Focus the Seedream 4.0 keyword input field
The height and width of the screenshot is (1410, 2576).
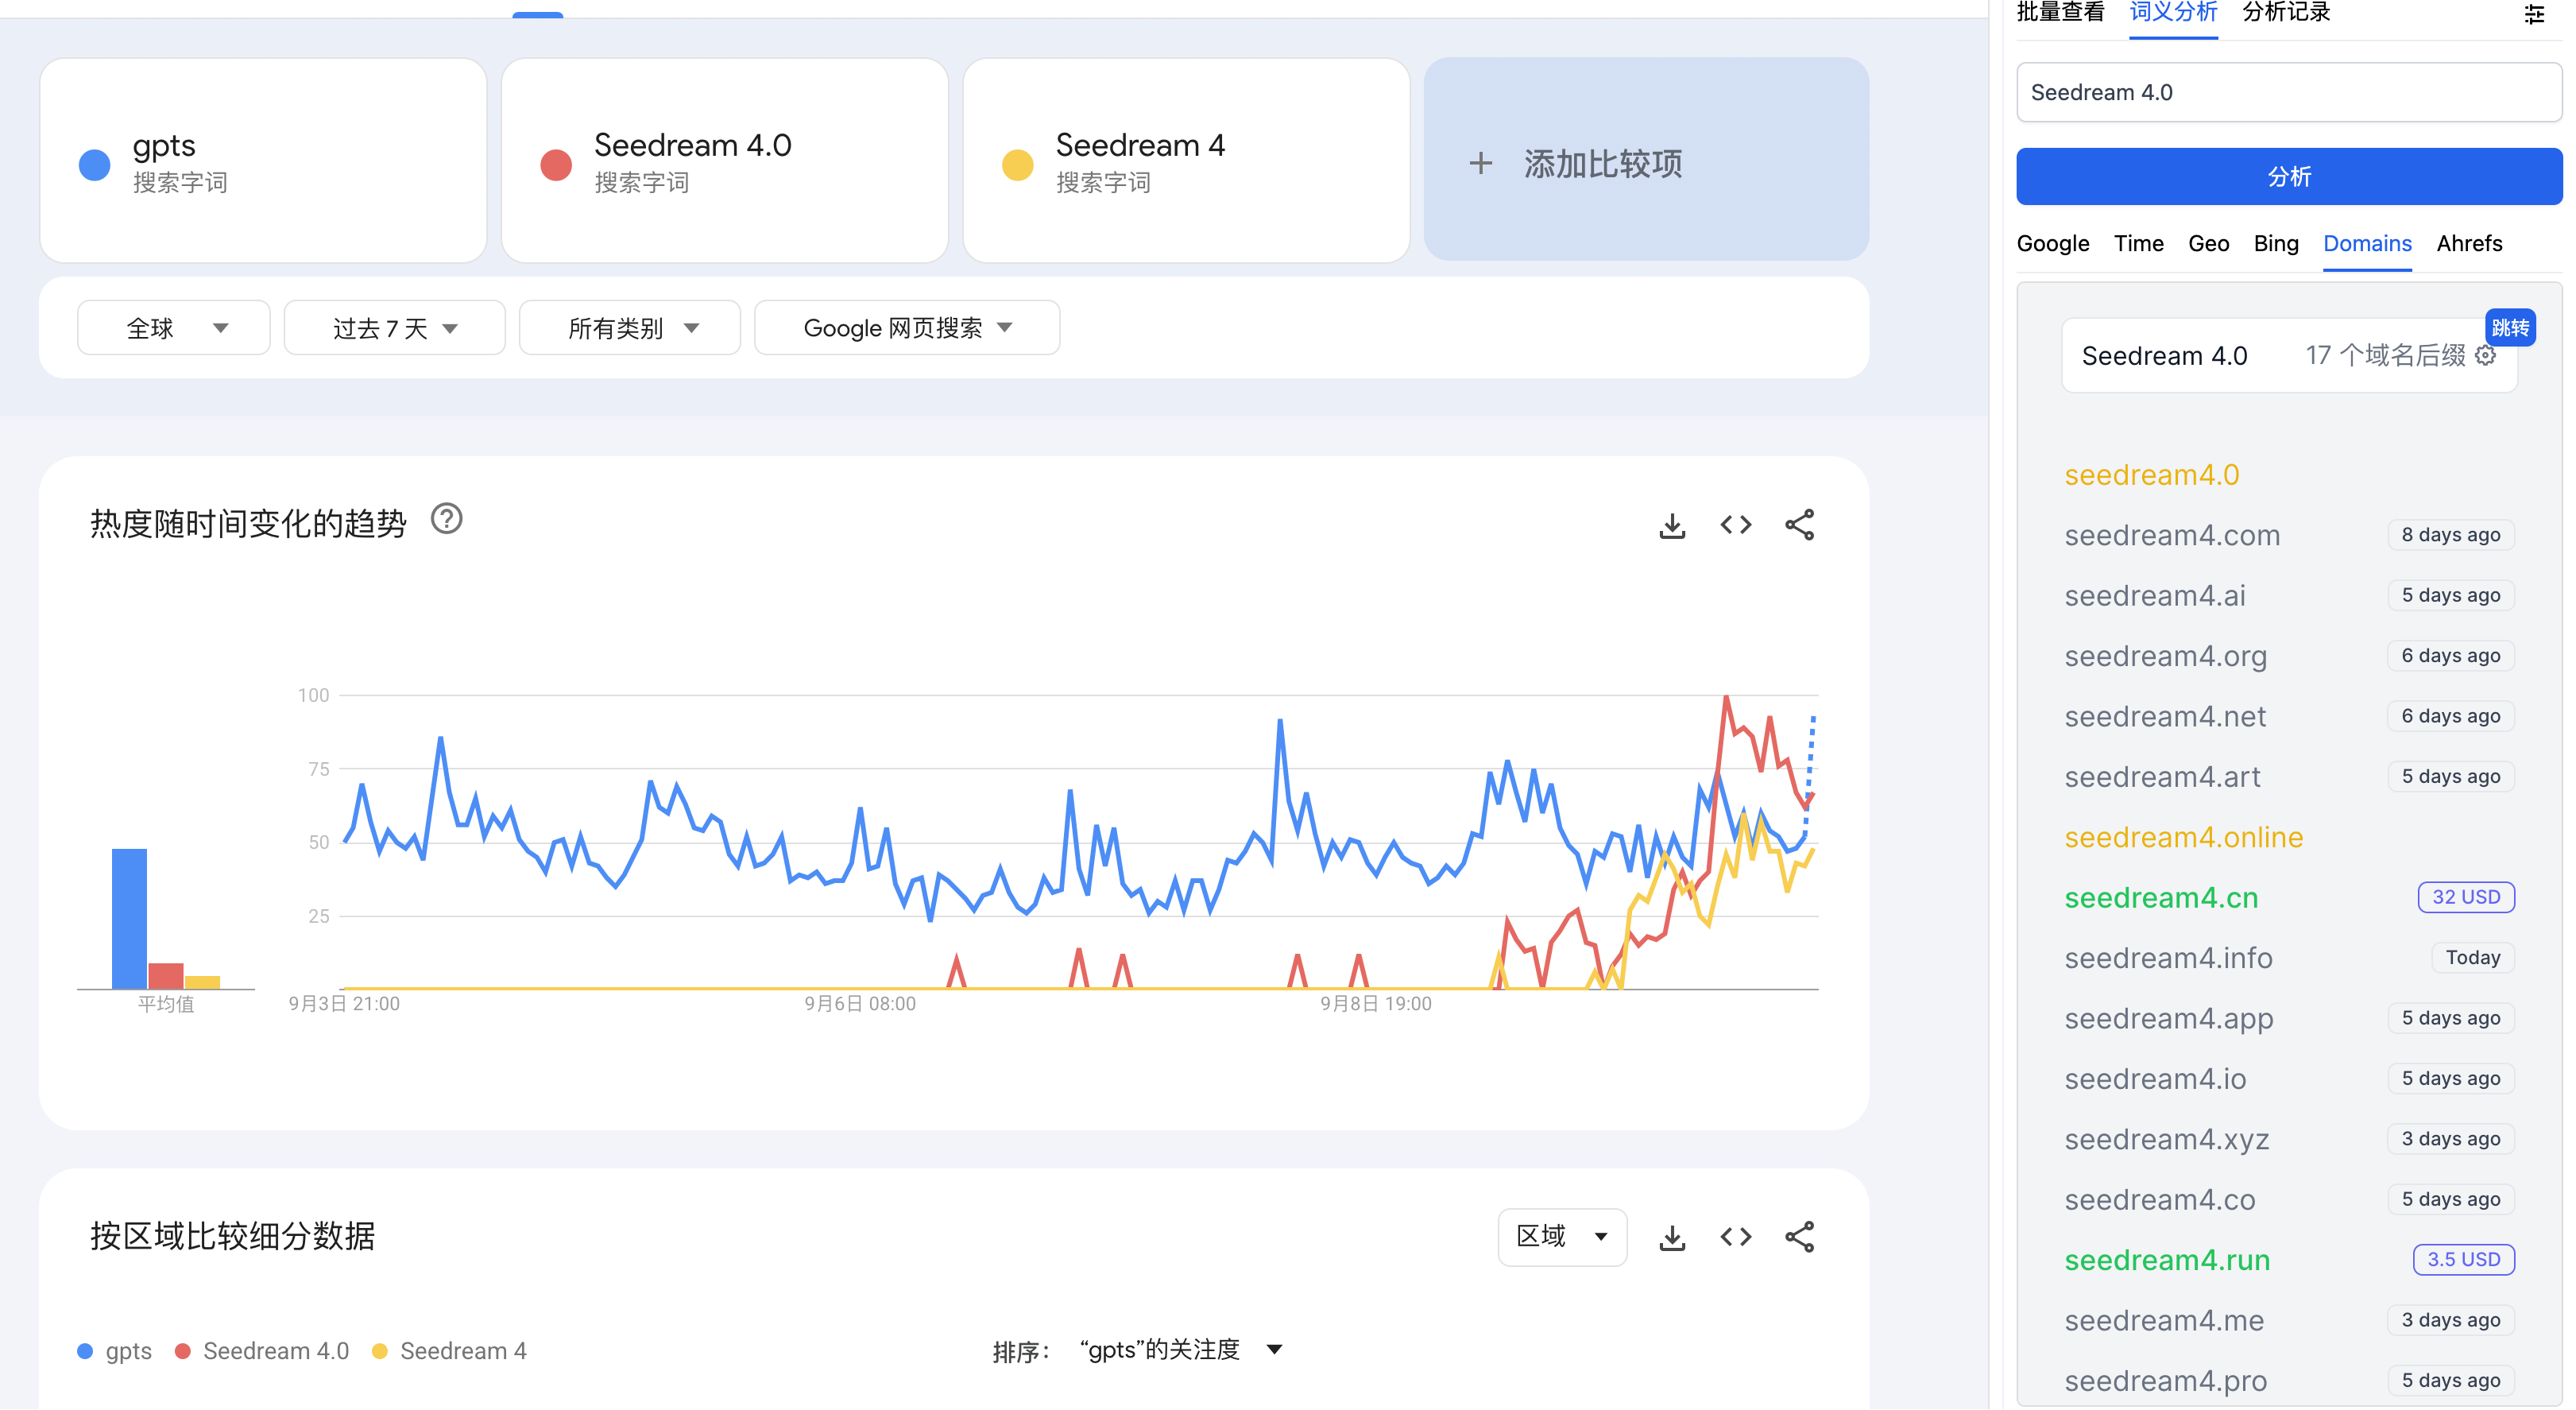pyautogui.click(x=2289, y=92)
